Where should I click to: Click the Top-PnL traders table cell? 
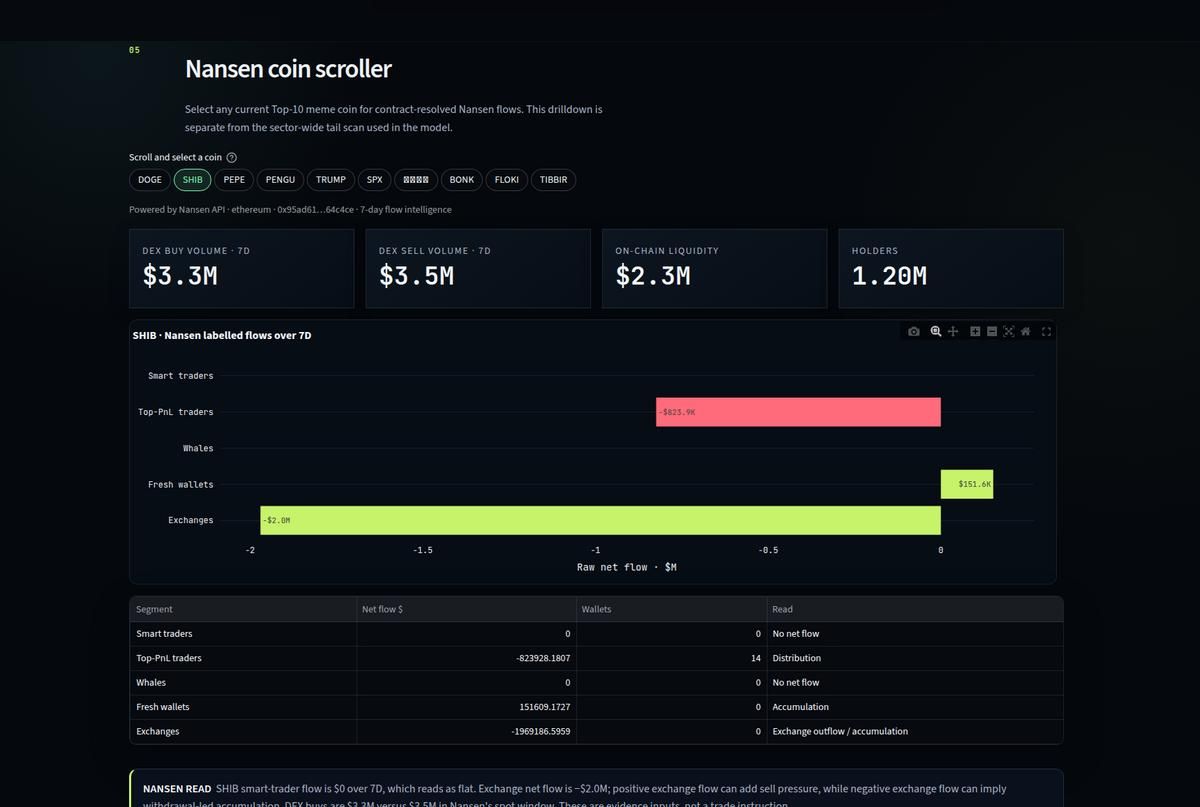(243, 658)
